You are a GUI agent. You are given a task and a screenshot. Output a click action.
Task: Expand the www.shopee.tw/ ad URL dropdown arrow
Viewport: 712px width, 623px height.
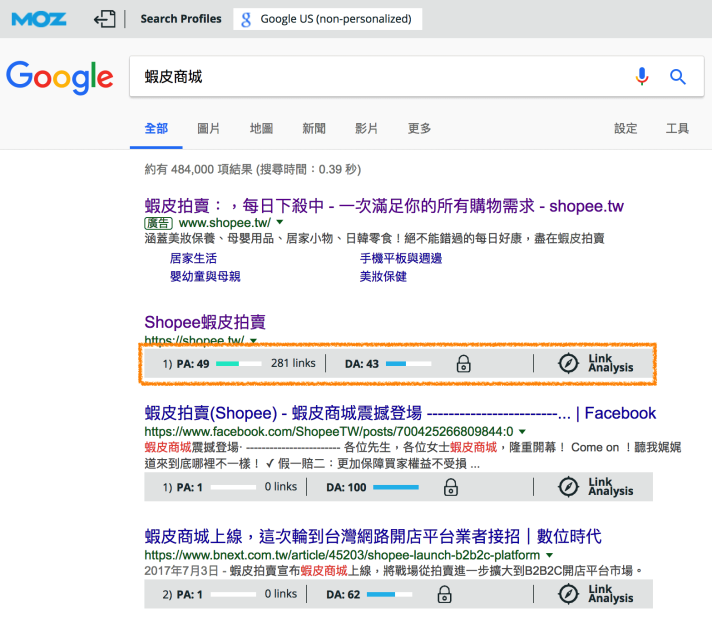(x=280, y=222)
